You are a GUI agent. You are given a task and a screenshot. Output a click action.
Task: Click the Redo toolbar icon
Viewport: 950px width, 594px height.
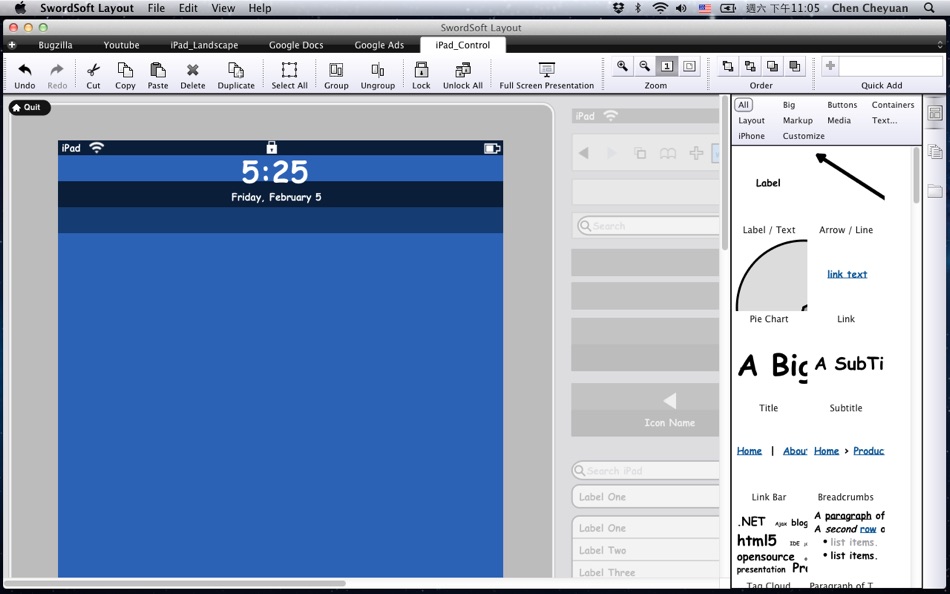(x=57, y=70)
